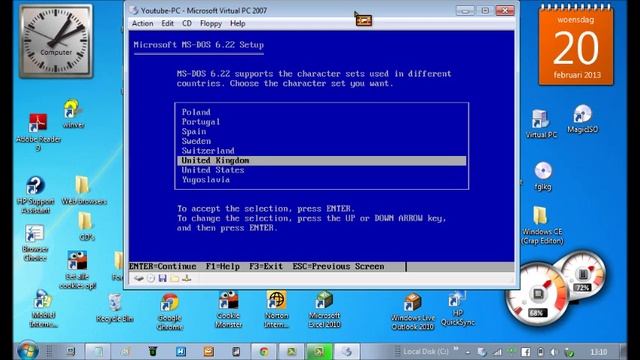Select Spain in the character set list
Screen dimensions: 640x360
coord(194,131)
